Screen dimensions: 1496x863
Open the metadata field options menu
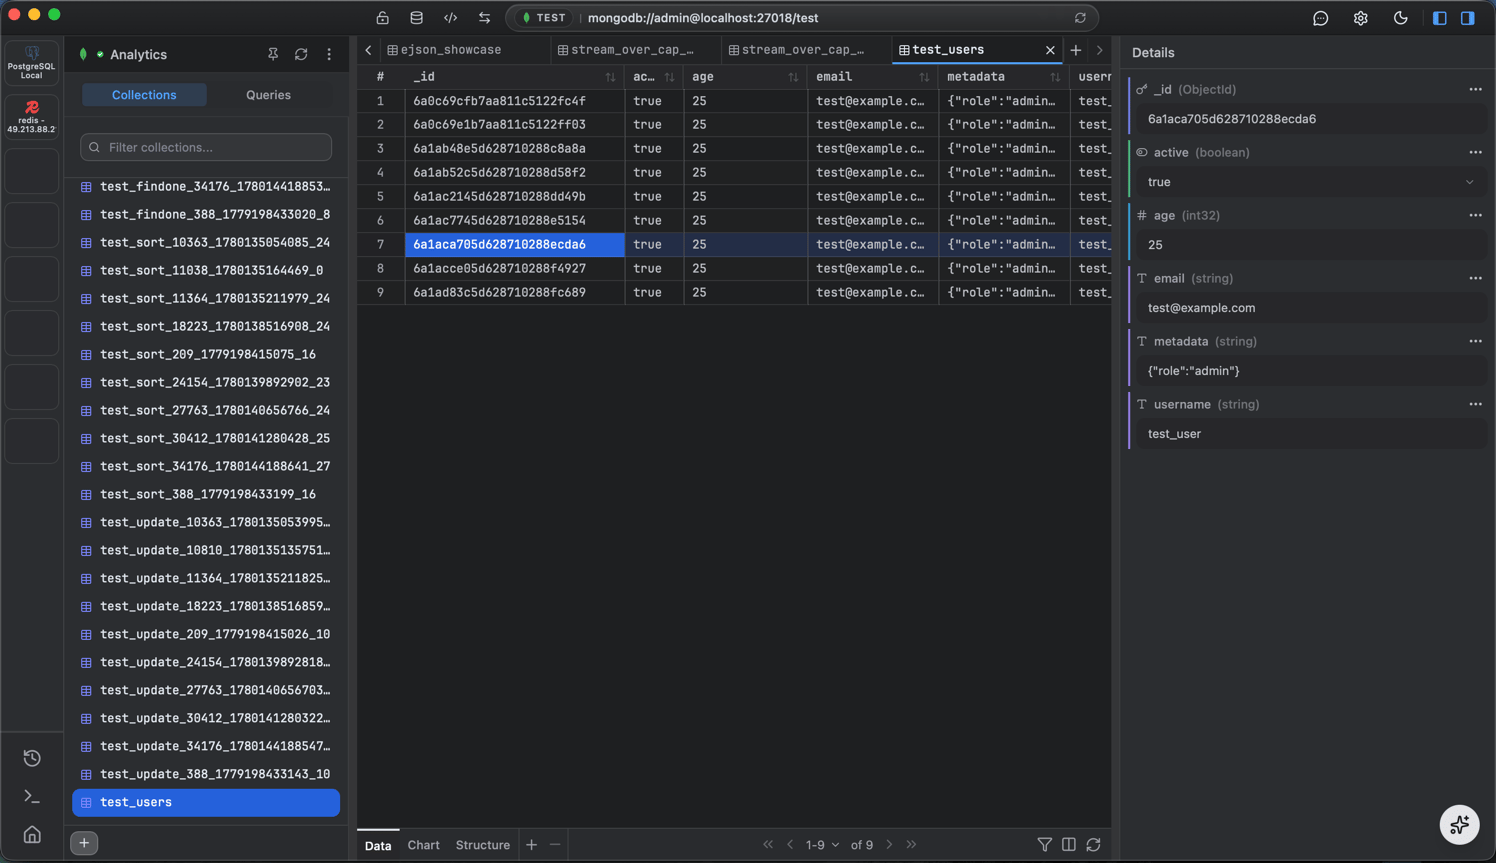click(1475, 342)
